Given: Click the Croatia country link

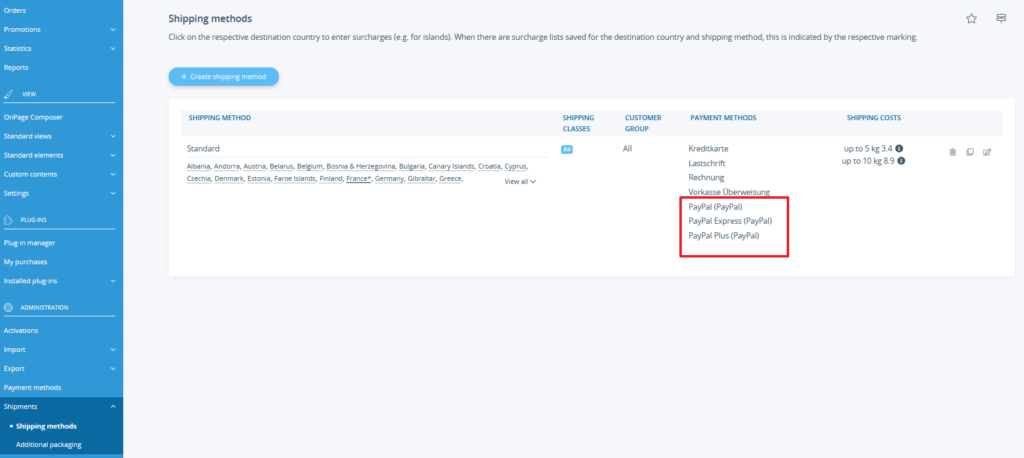Looking at the screenshot, I should pyautogui.click(x=489, y=167).
